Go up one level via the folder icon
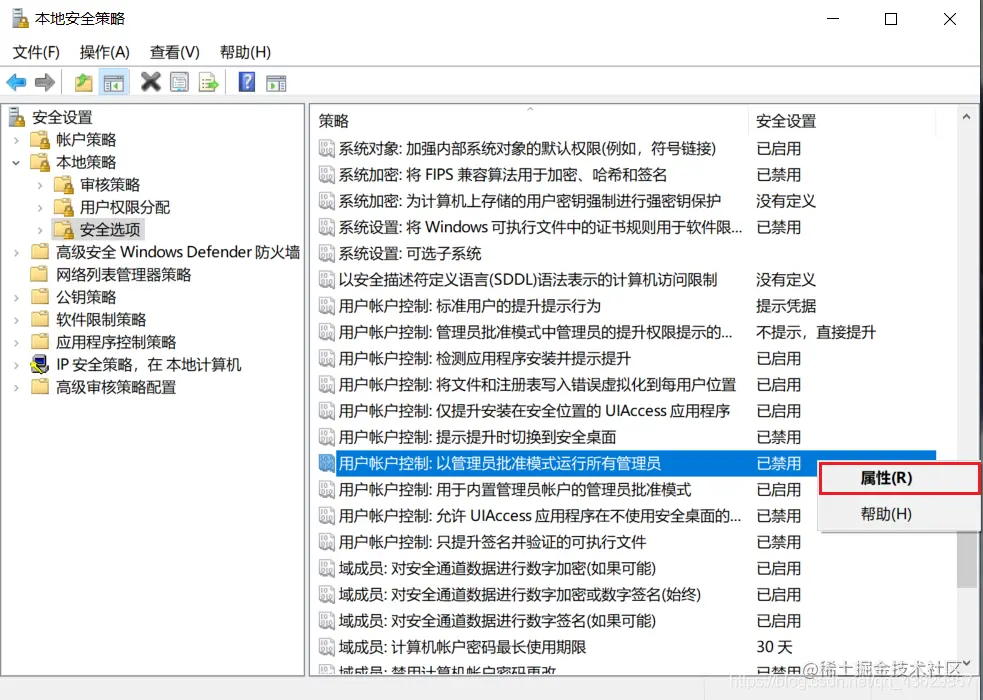This screenshot has width=983, height=700. pos(85,82)
